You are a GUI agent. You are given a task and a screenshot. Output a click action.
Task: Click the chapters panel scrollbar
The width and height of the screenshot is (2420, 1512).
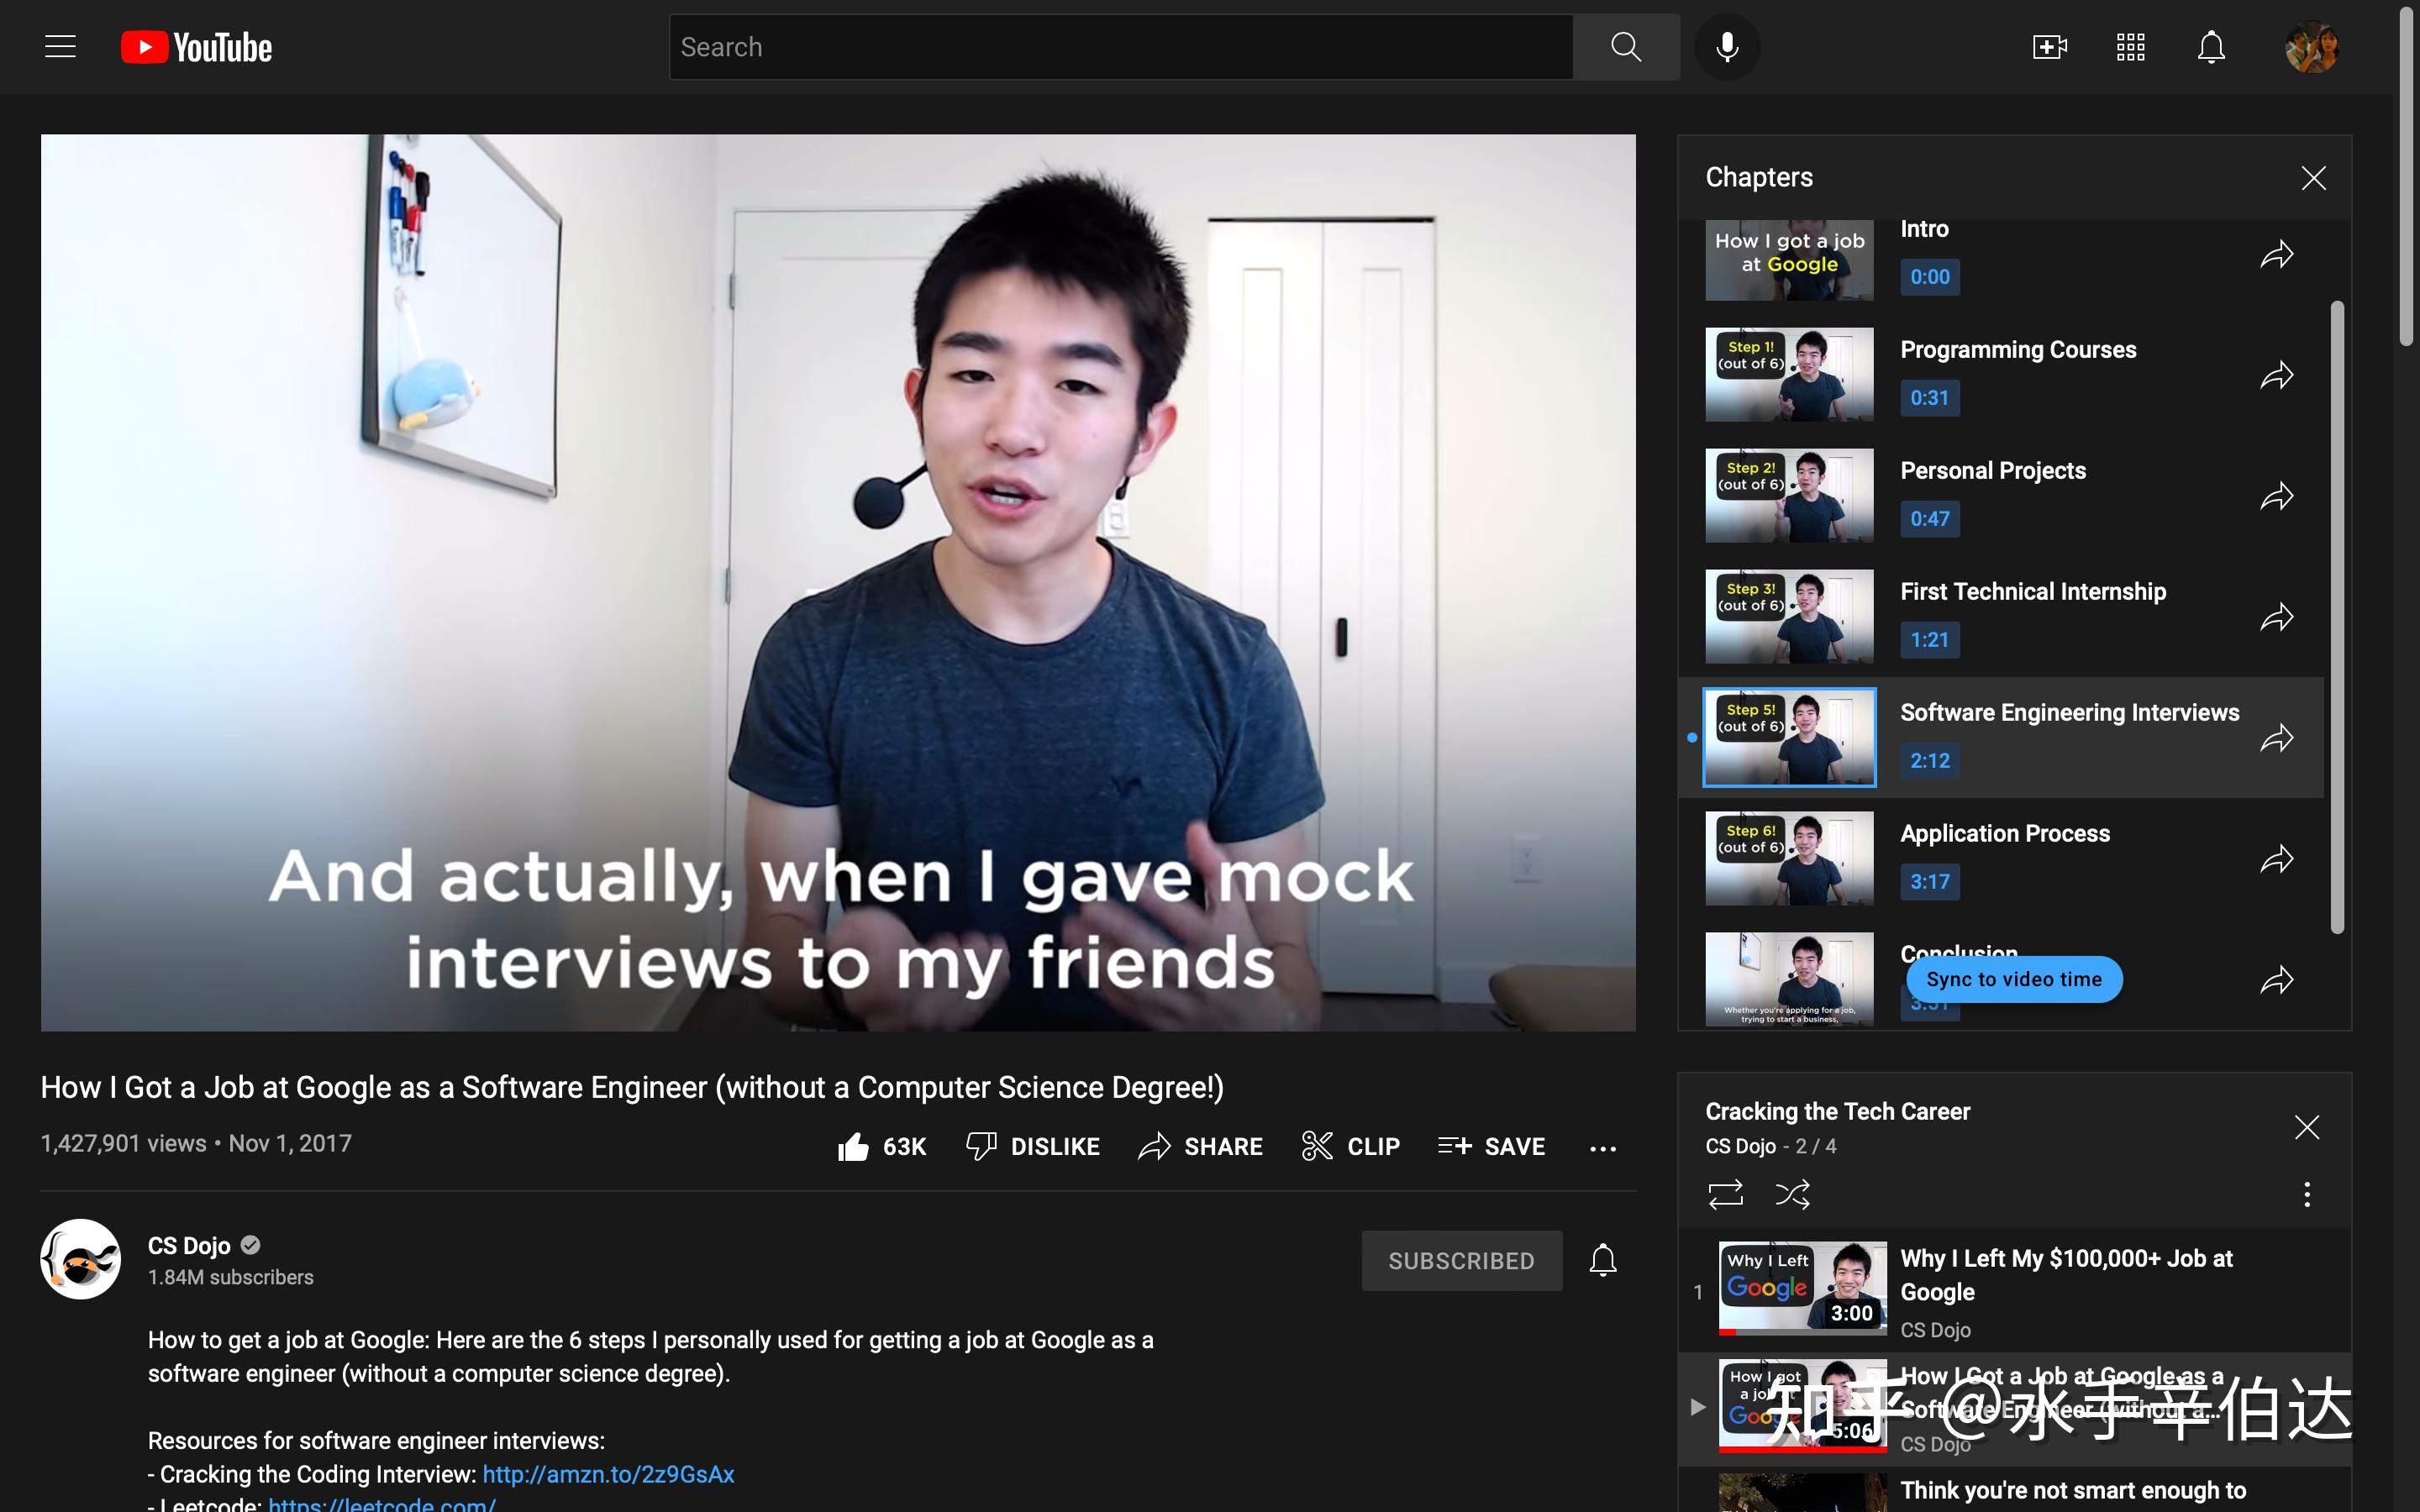(2337, 617)
